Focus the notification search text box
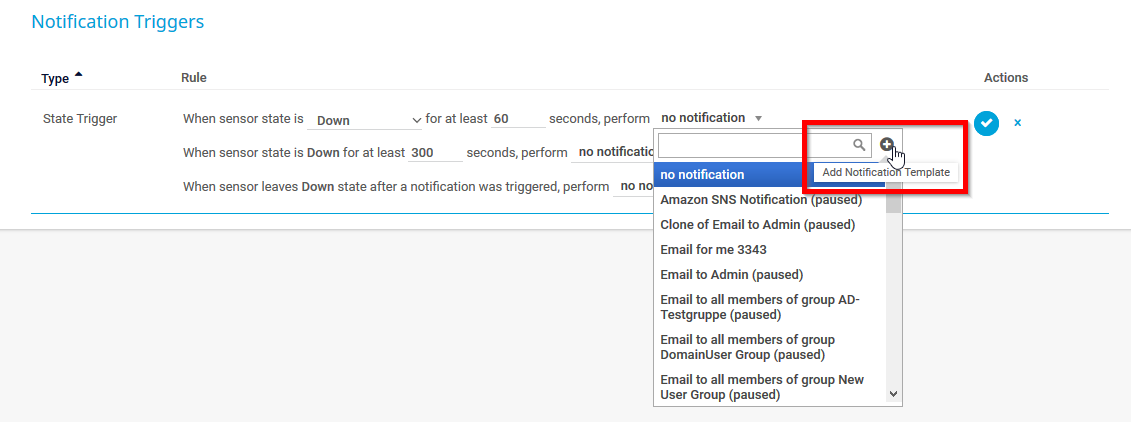 pyautogui.click(x=754, y=145)
